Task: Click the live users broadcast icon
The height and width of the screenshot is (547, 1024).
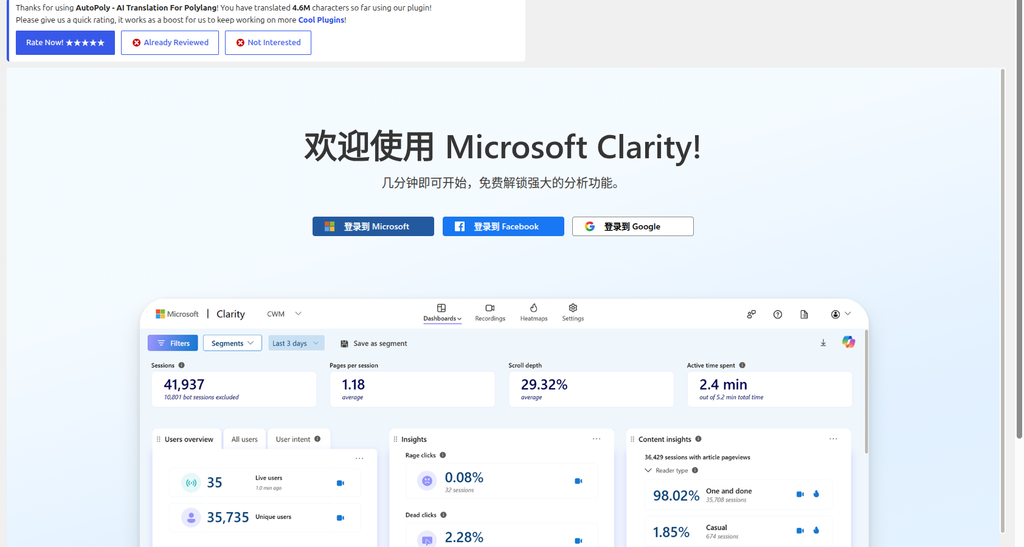Action: point(191,483)
